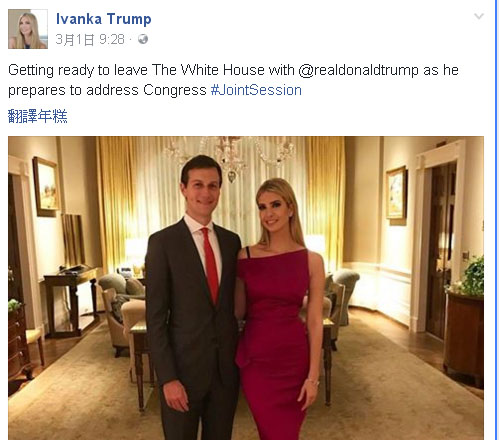Open the post options chevron menu
499x440 pixels.
479,16
